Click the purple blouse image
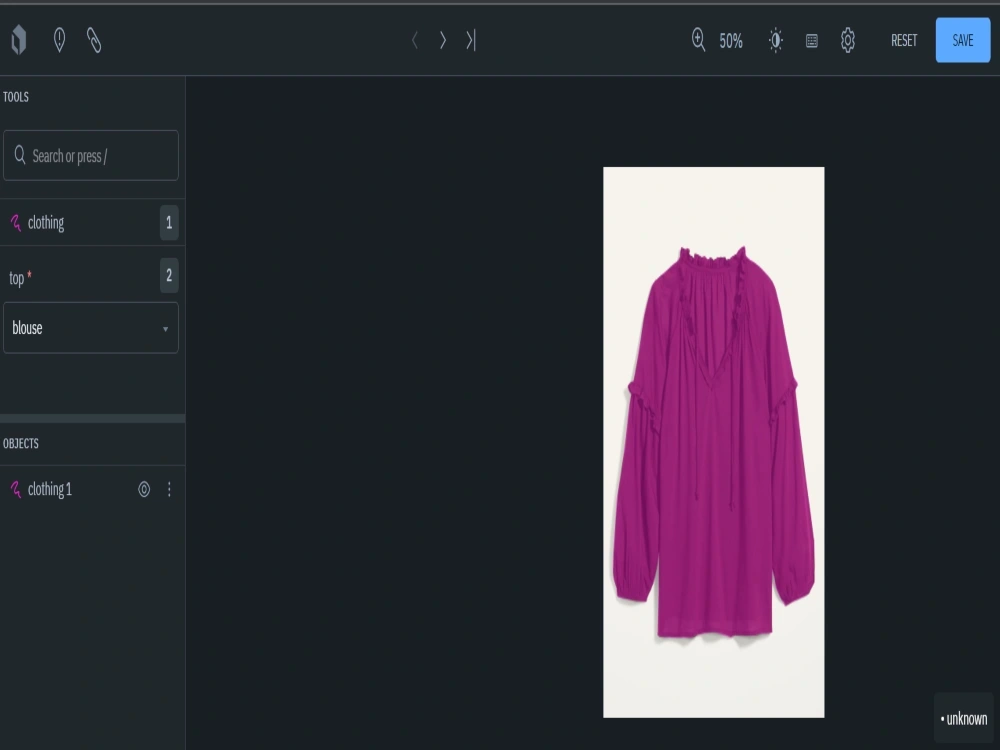The width and height of the screenshot is (1000, 750). [x=714, y=442]
